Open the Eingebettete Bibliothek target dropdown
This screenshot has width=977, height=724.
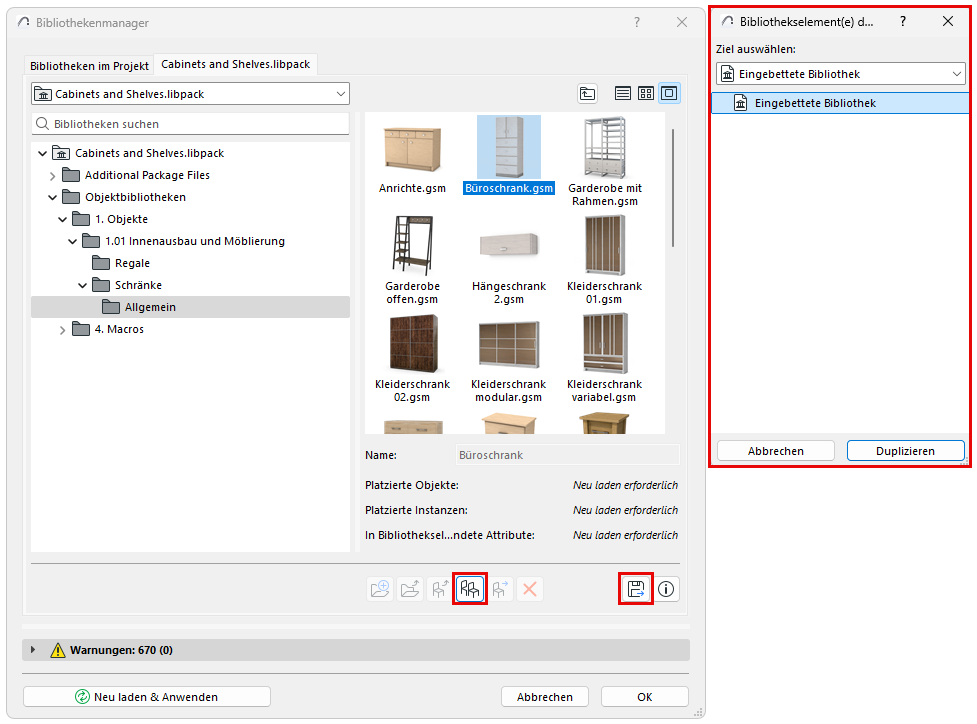pyautogui.click(x=841, y=74)
